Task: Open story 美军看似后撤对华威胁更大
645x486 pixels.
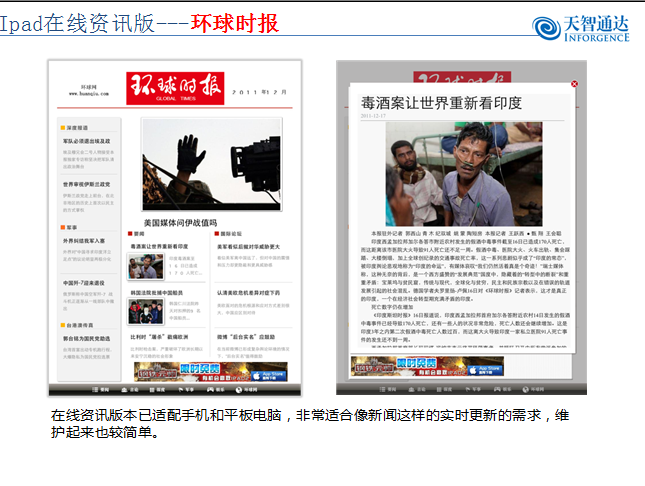Action: click(x=248, y=246)
